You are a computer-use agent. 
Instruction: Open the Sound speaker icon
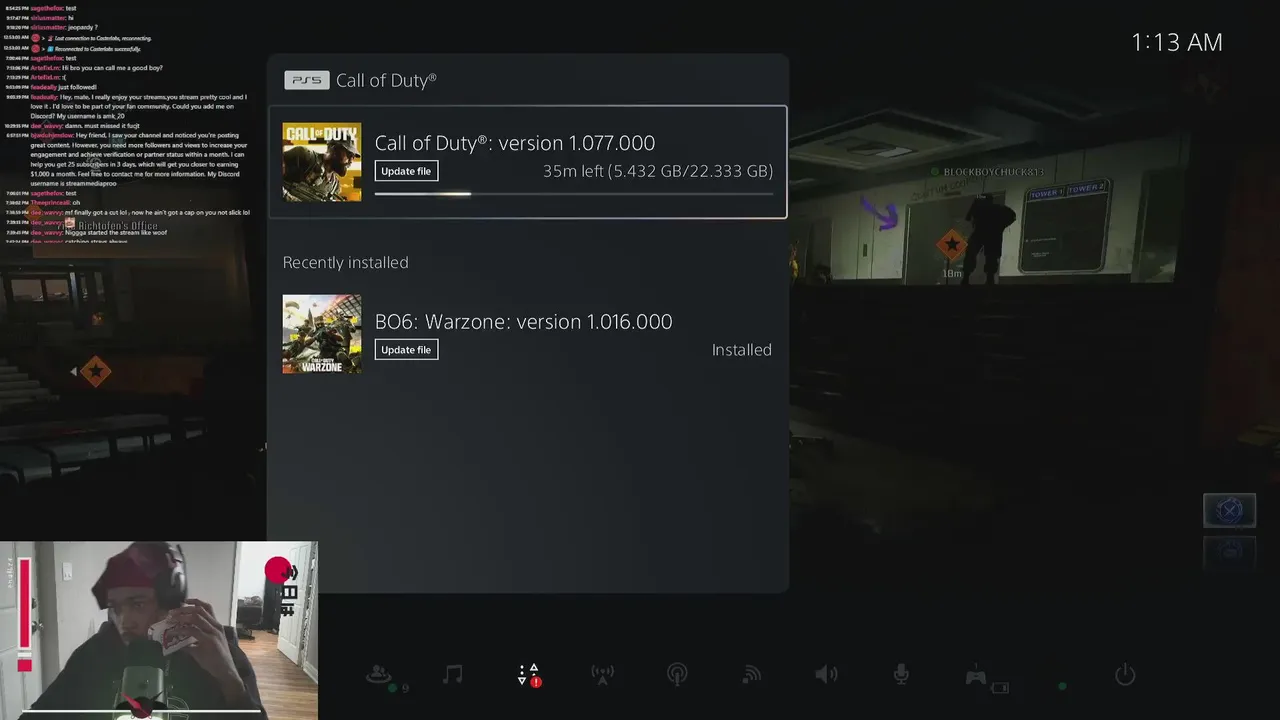(x=826, y=675)
